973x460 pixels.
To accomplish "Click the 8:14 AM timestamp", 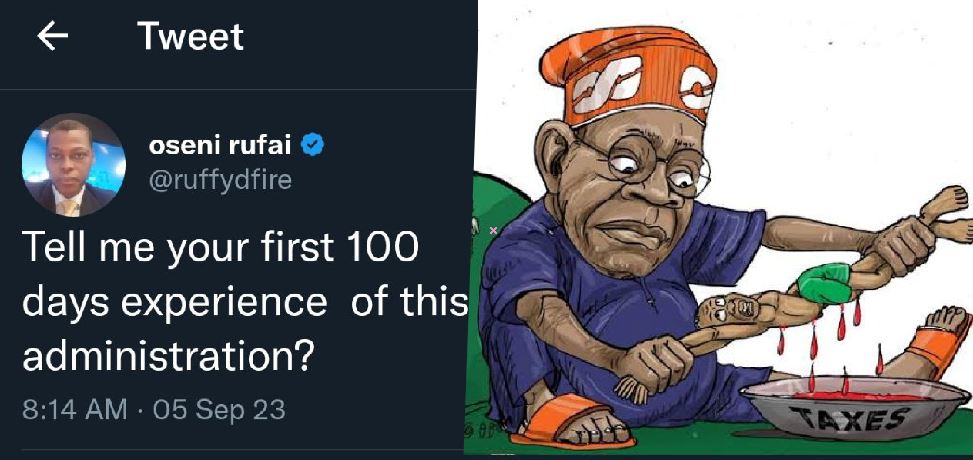I will [x=74, y=411].
